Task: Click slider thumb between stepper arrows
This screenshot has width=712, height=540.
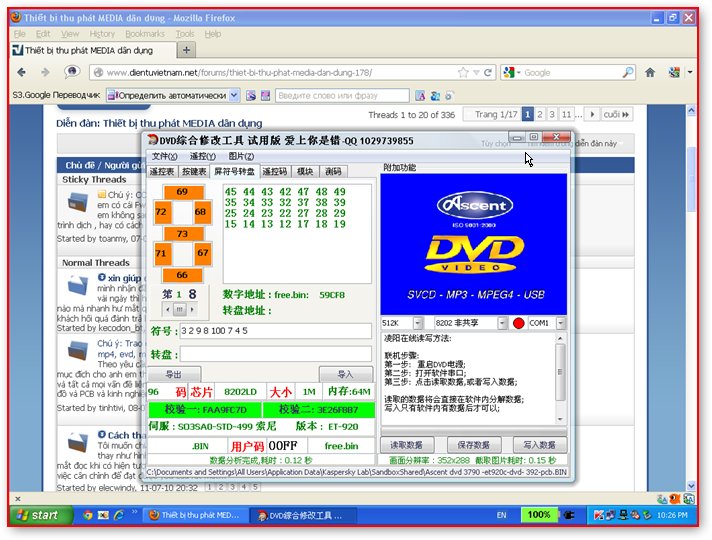Action: click(180, 309)
